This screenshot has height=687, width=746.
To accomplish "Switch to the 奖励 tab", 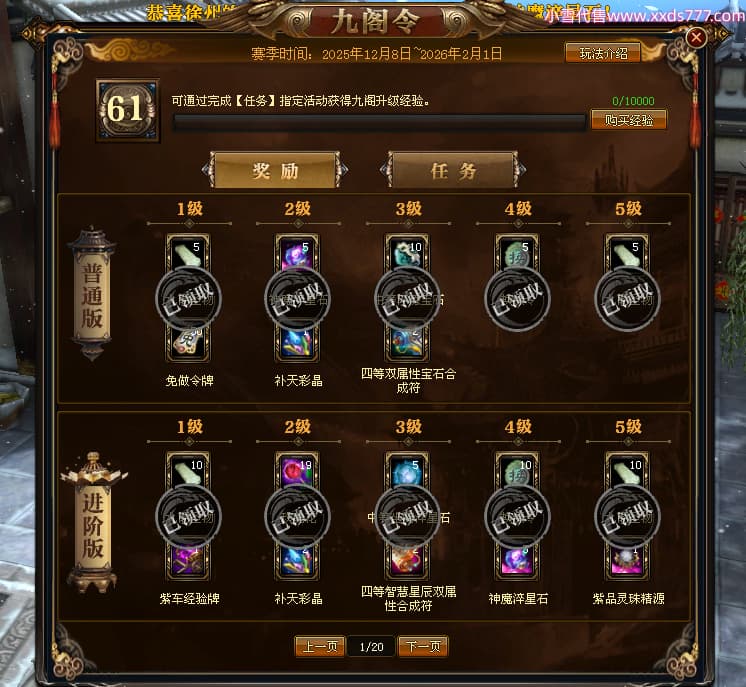I will 275,170.
